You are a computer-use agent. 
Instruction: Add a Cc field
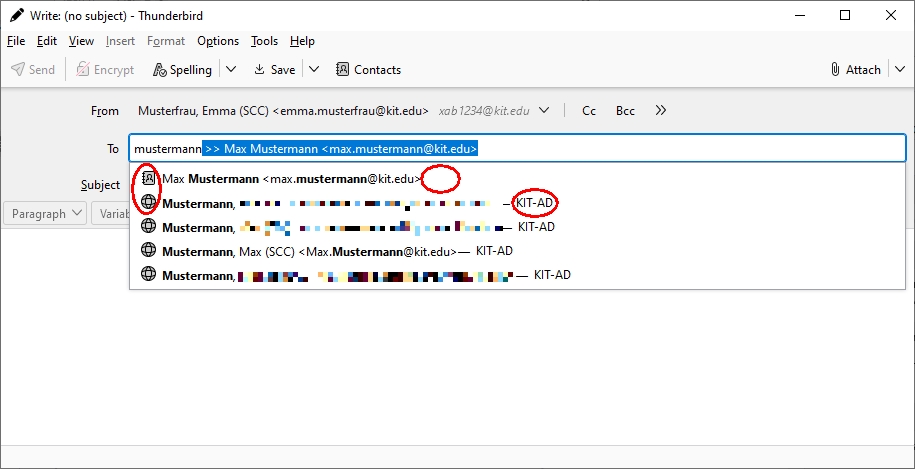click(x=589, y=111)
